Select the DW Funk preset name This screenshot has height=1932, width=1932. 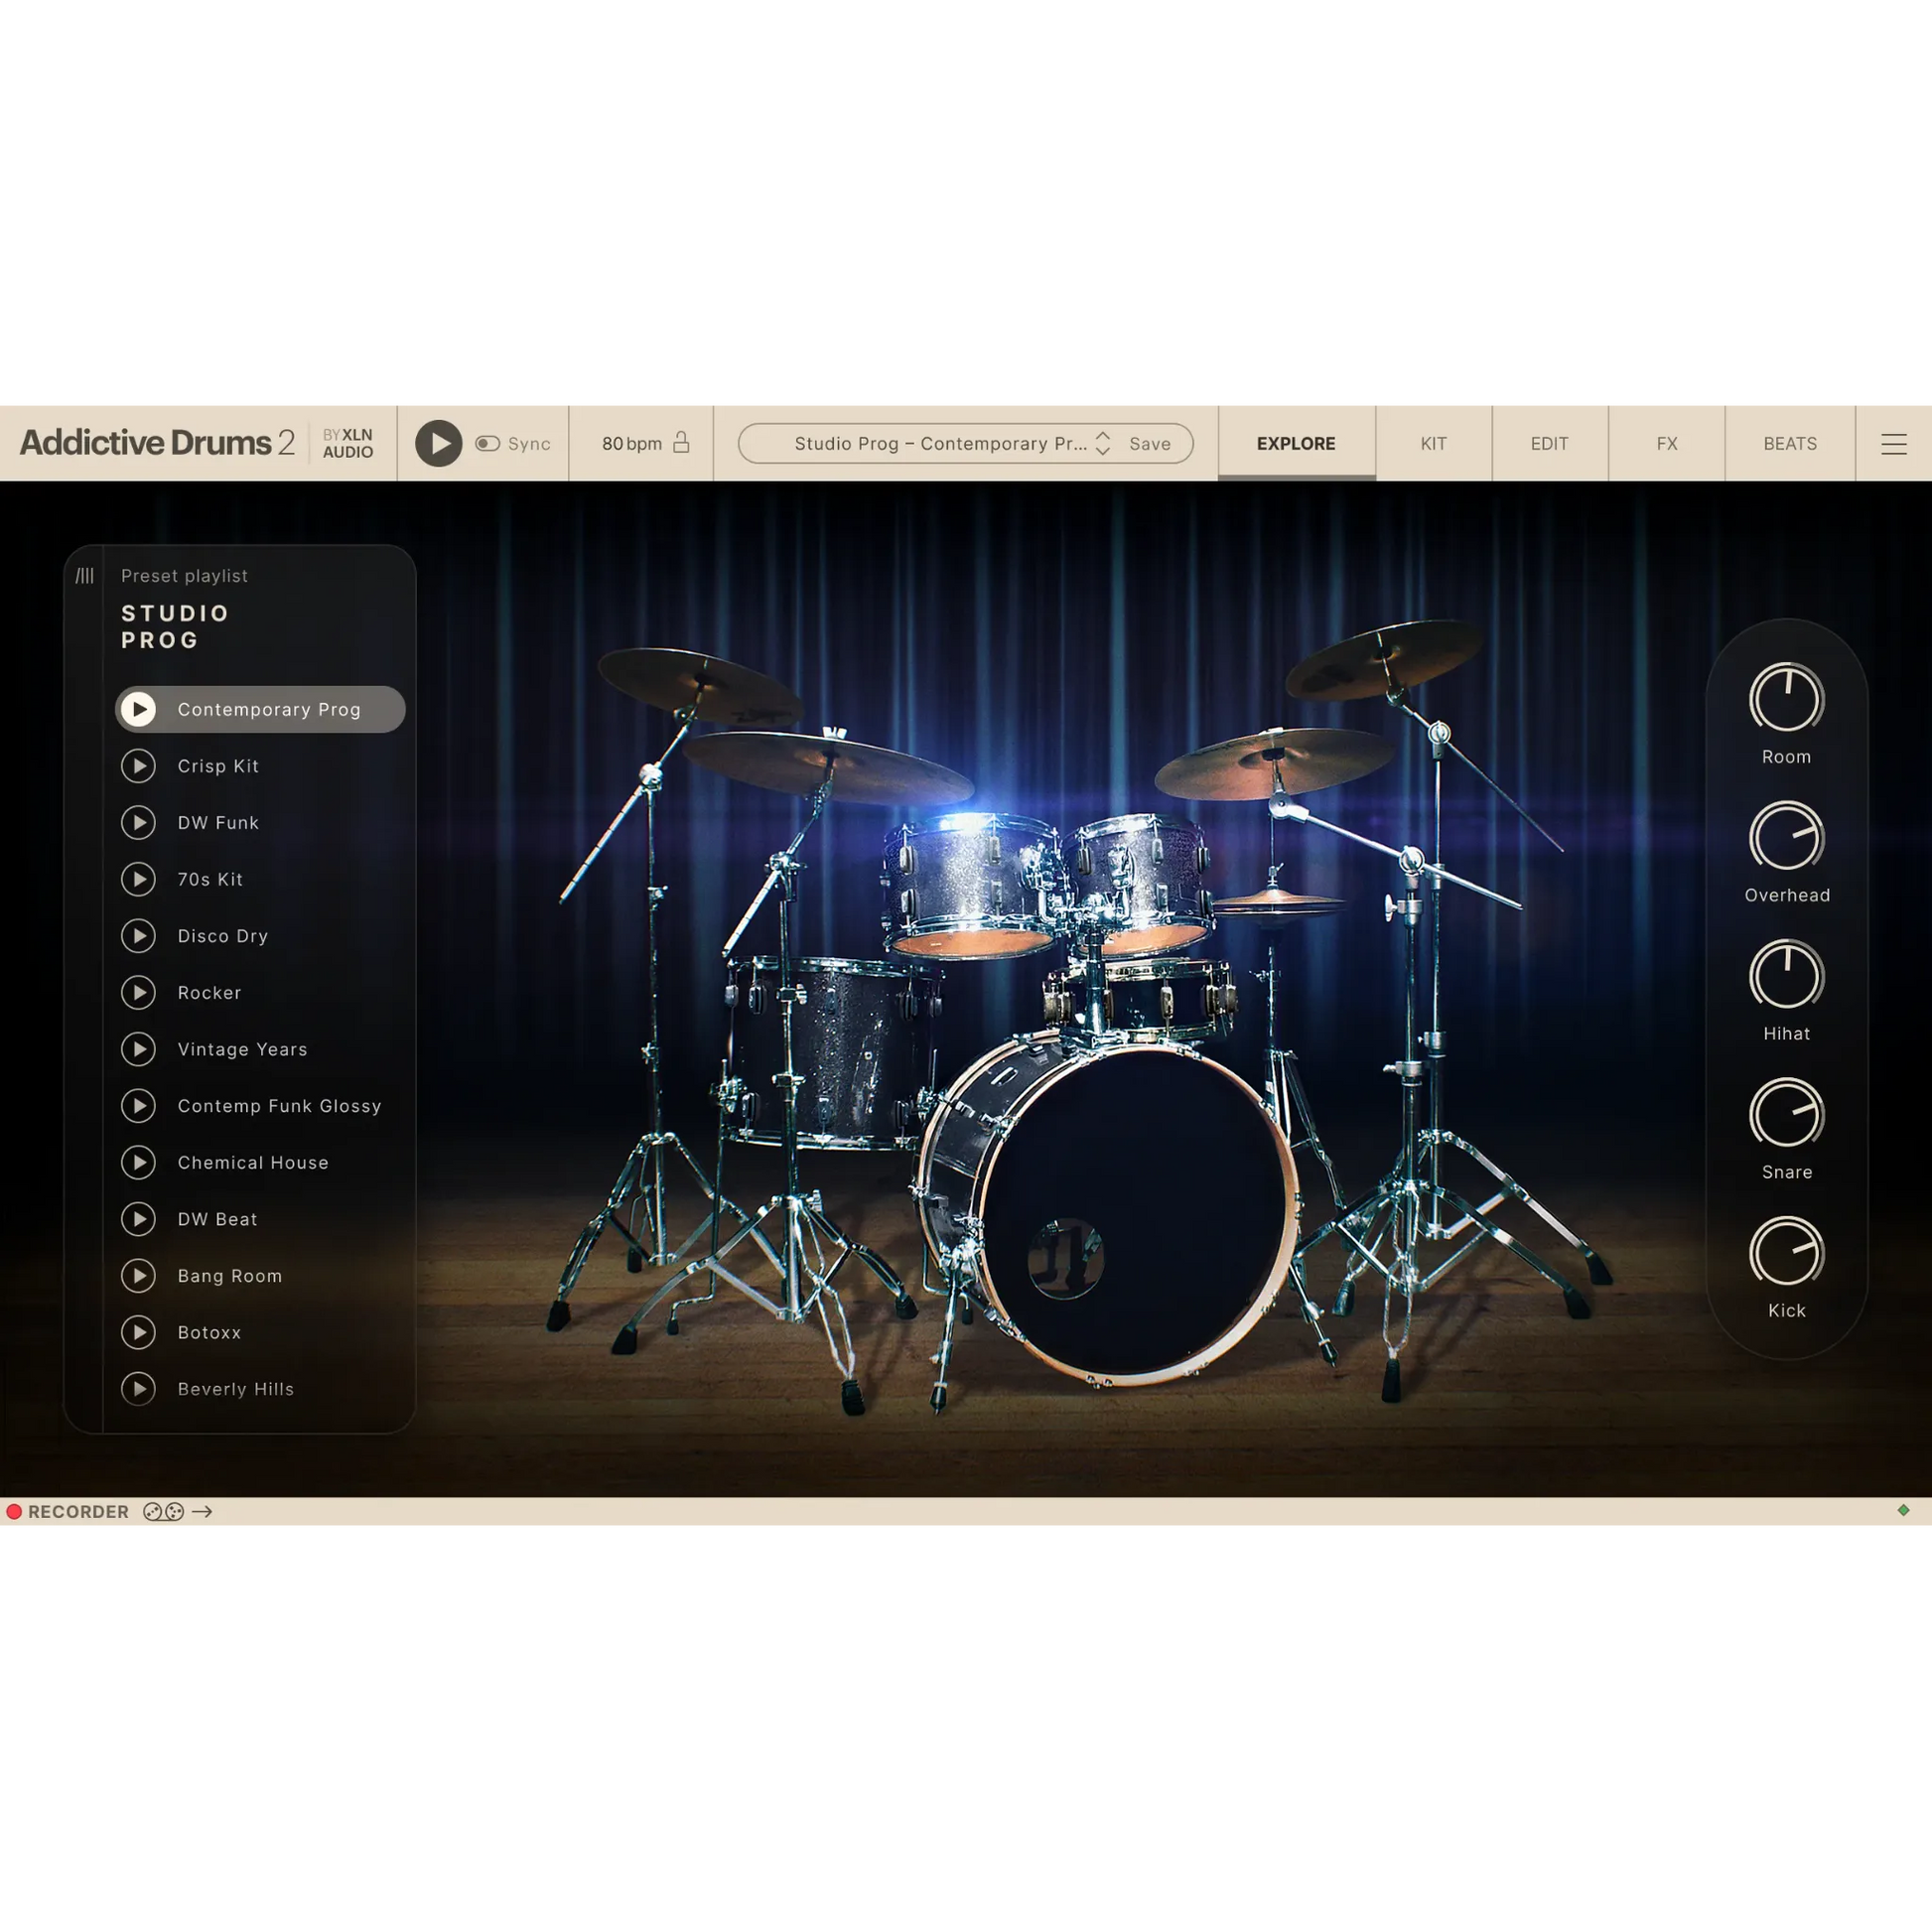[x=218, y=823]
